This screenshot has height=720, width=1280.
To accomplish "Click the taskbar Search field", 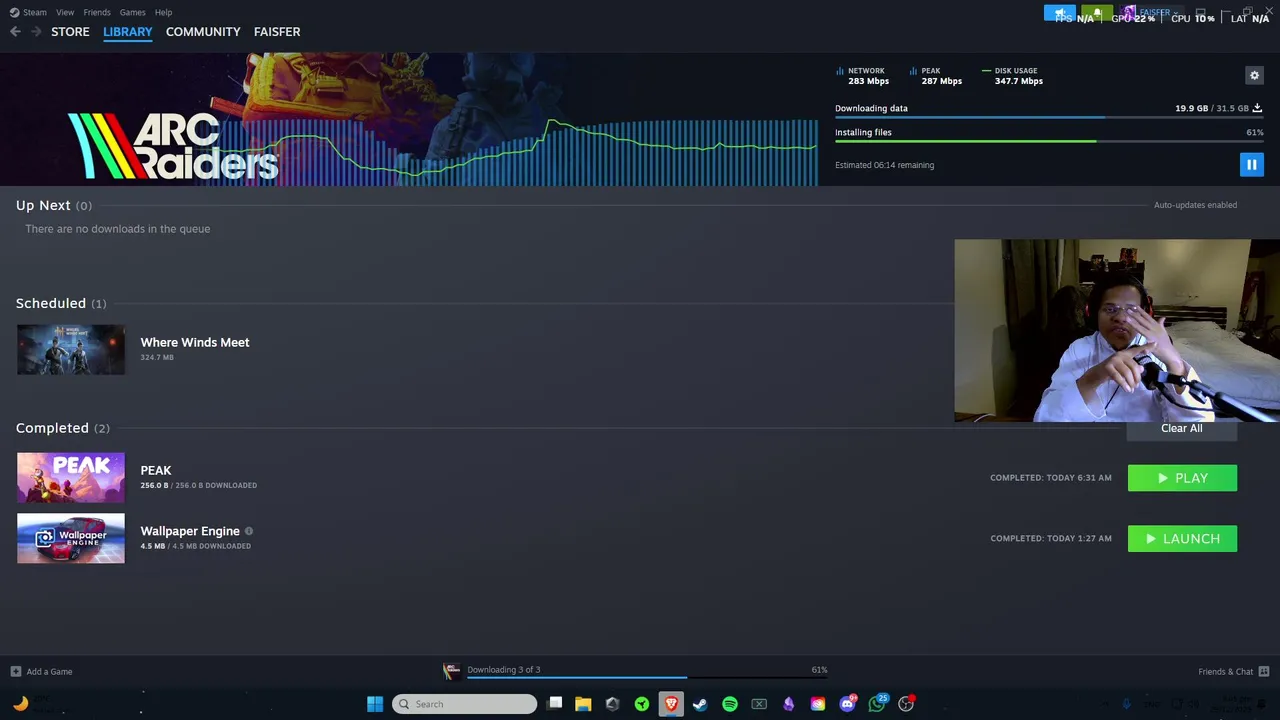I will click(465, 704).
